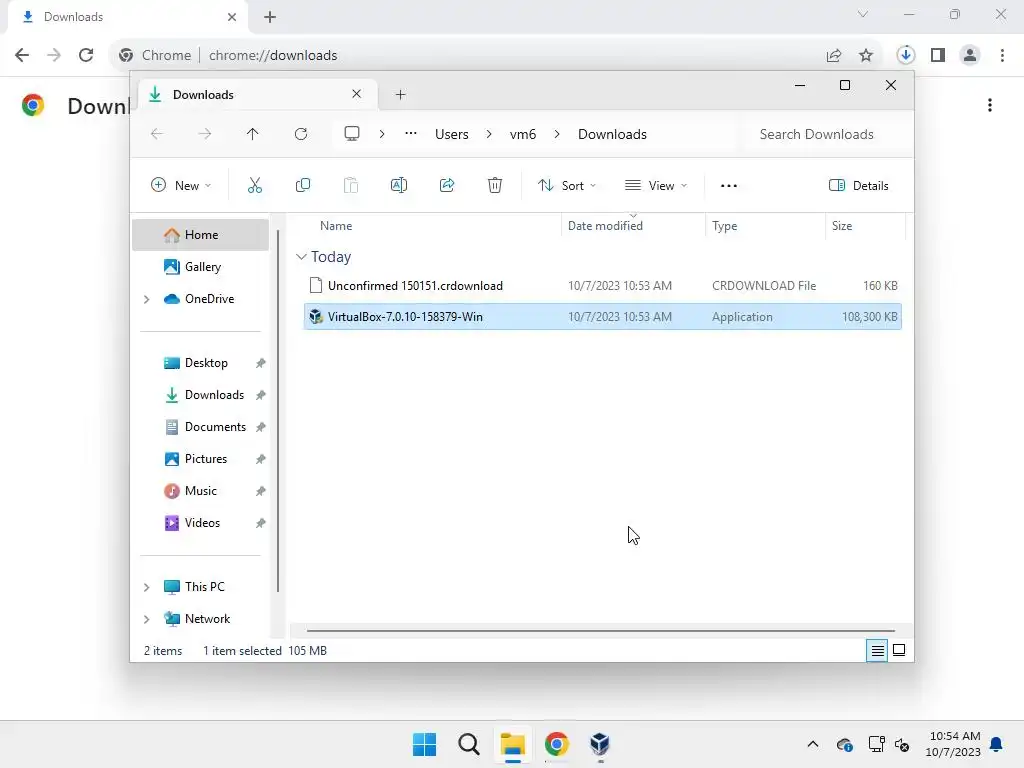This screenshot has height=768, width=1024.
Task: Bookmark this page with Chrome's star icon
Action: [866, 56]
